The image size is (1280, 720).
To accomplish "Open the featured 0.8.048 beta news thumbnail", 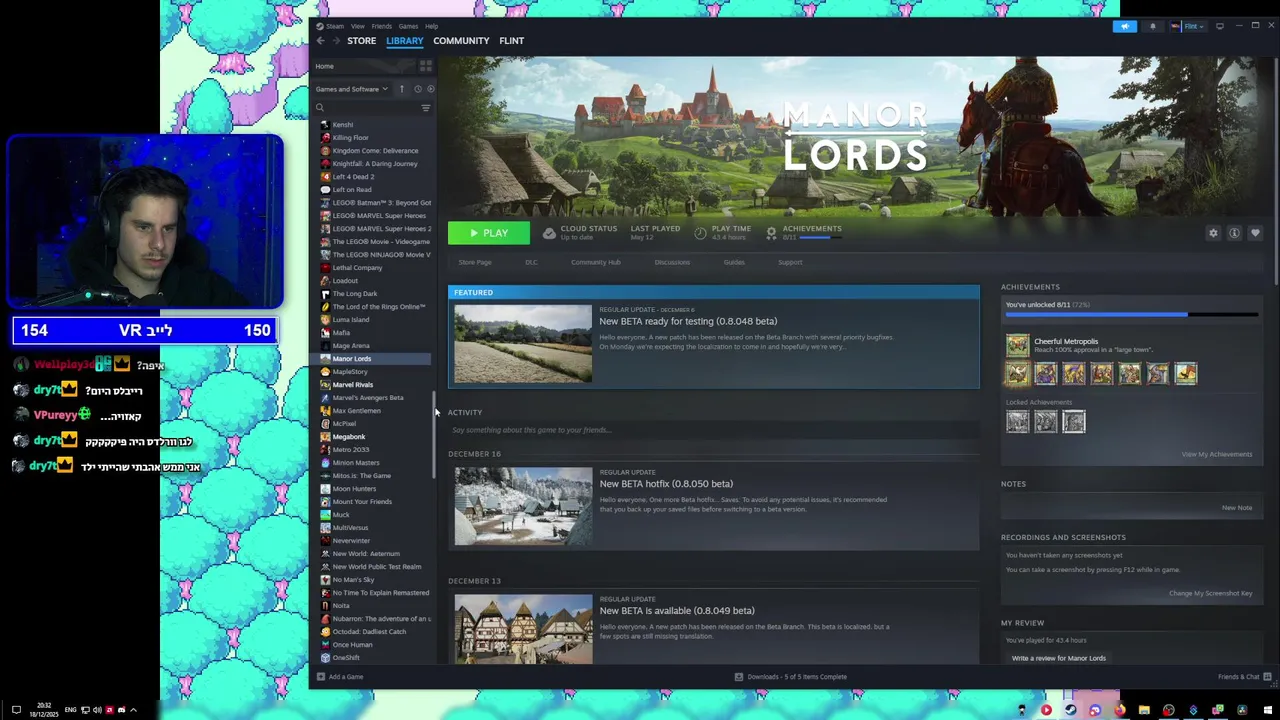I will coord(523,344).
